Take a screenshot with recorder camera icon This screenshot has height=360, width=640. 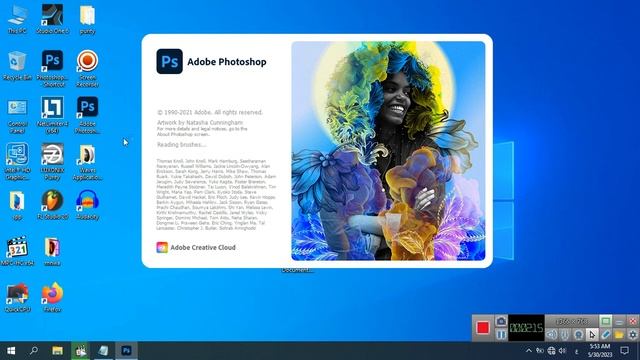[x=501, y=321]
